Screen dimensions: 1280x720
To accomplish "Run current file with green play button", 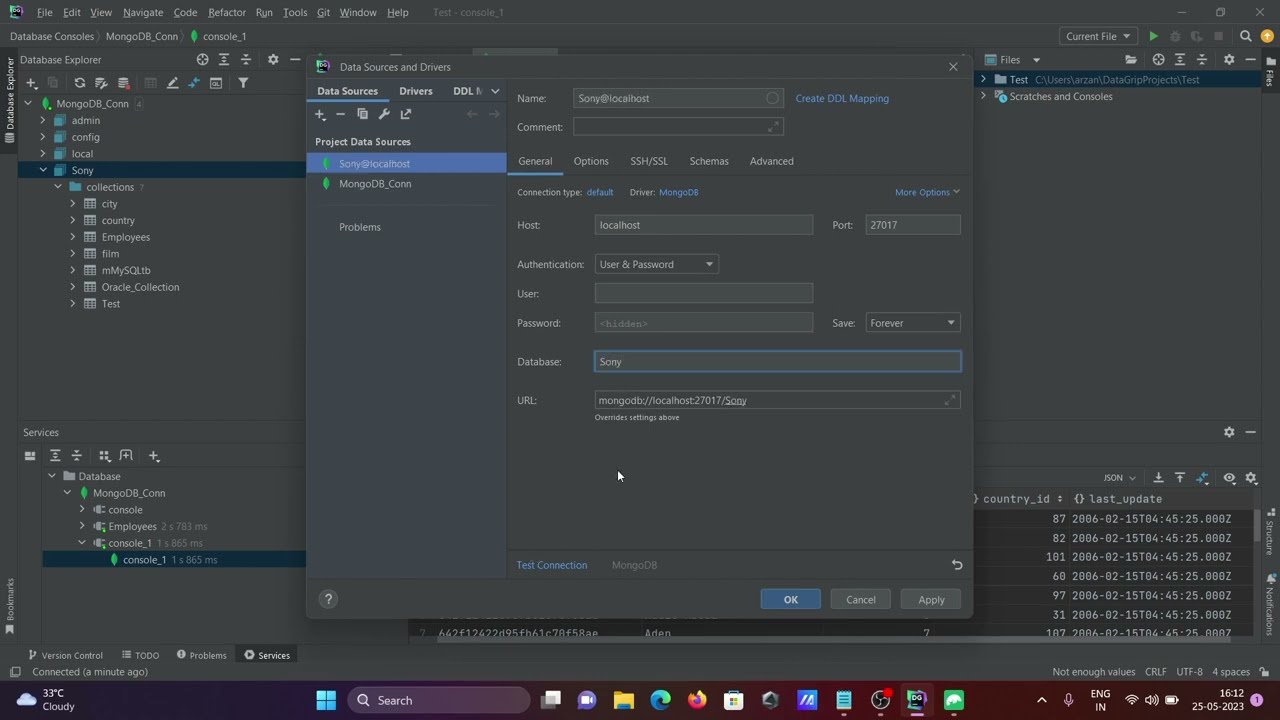I will pos(1153,36).
